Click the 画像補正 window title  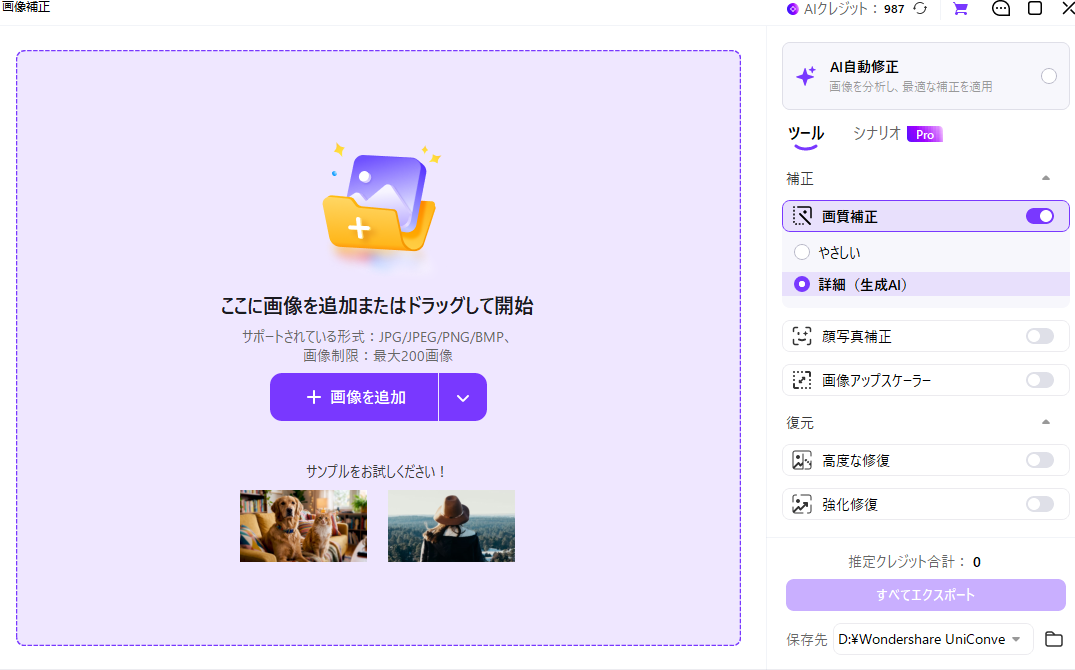(26, 7)
